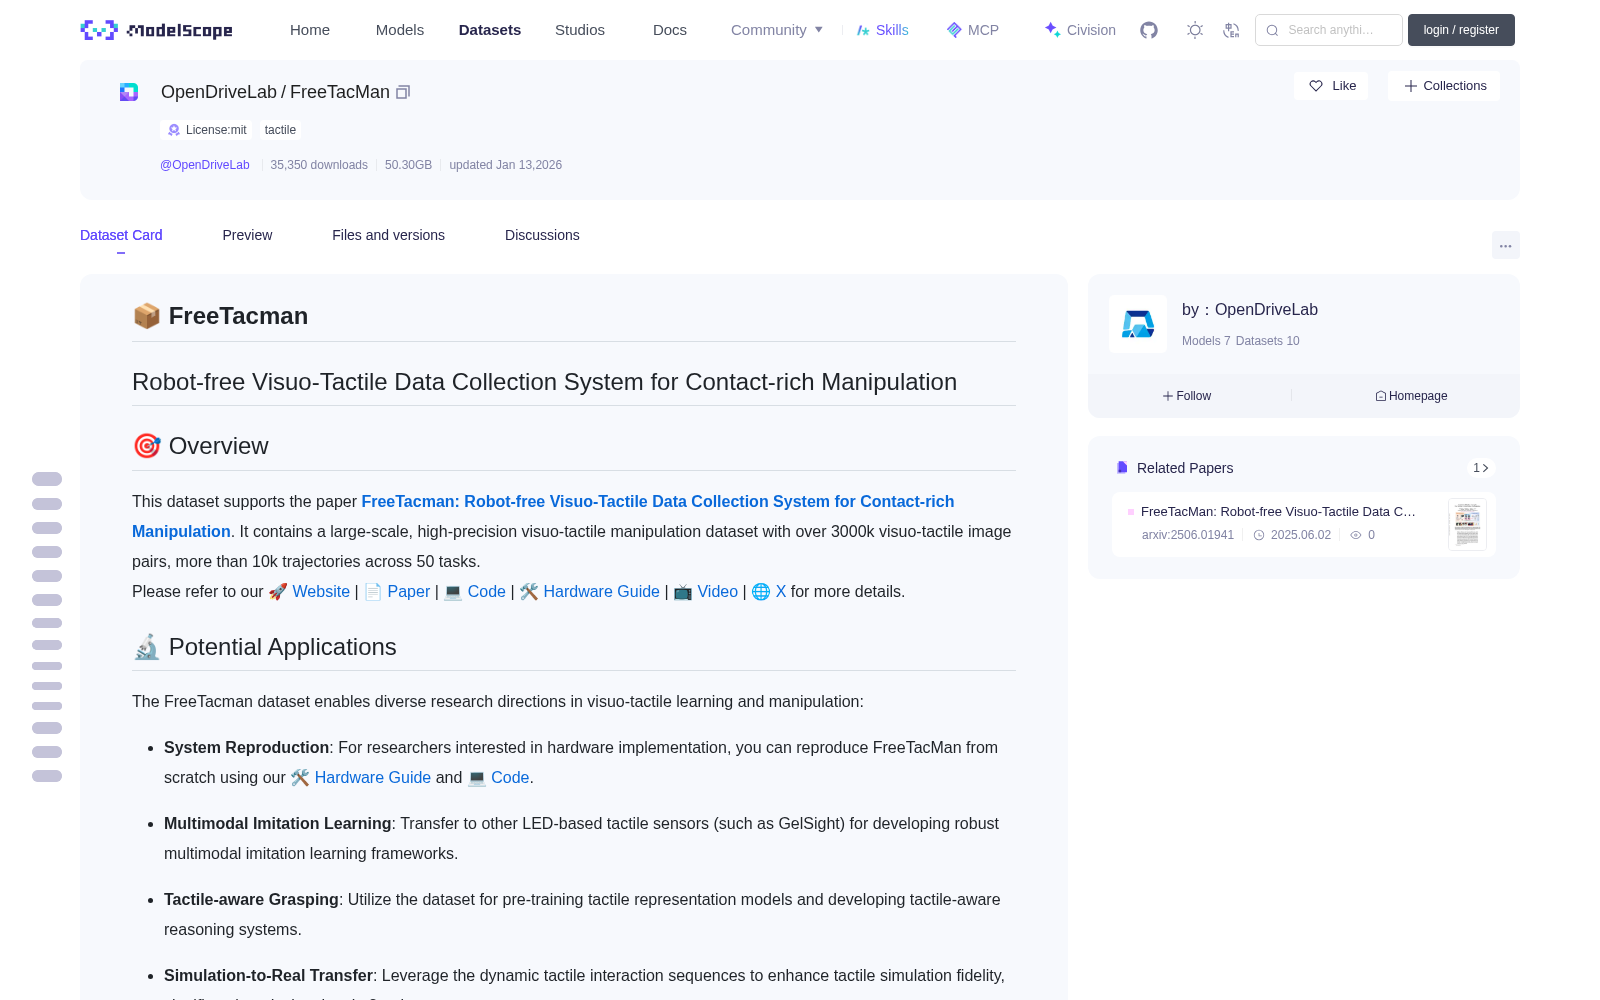Open the Datasets menu item
1600x1000 pixels.
[x=490, y=30]
